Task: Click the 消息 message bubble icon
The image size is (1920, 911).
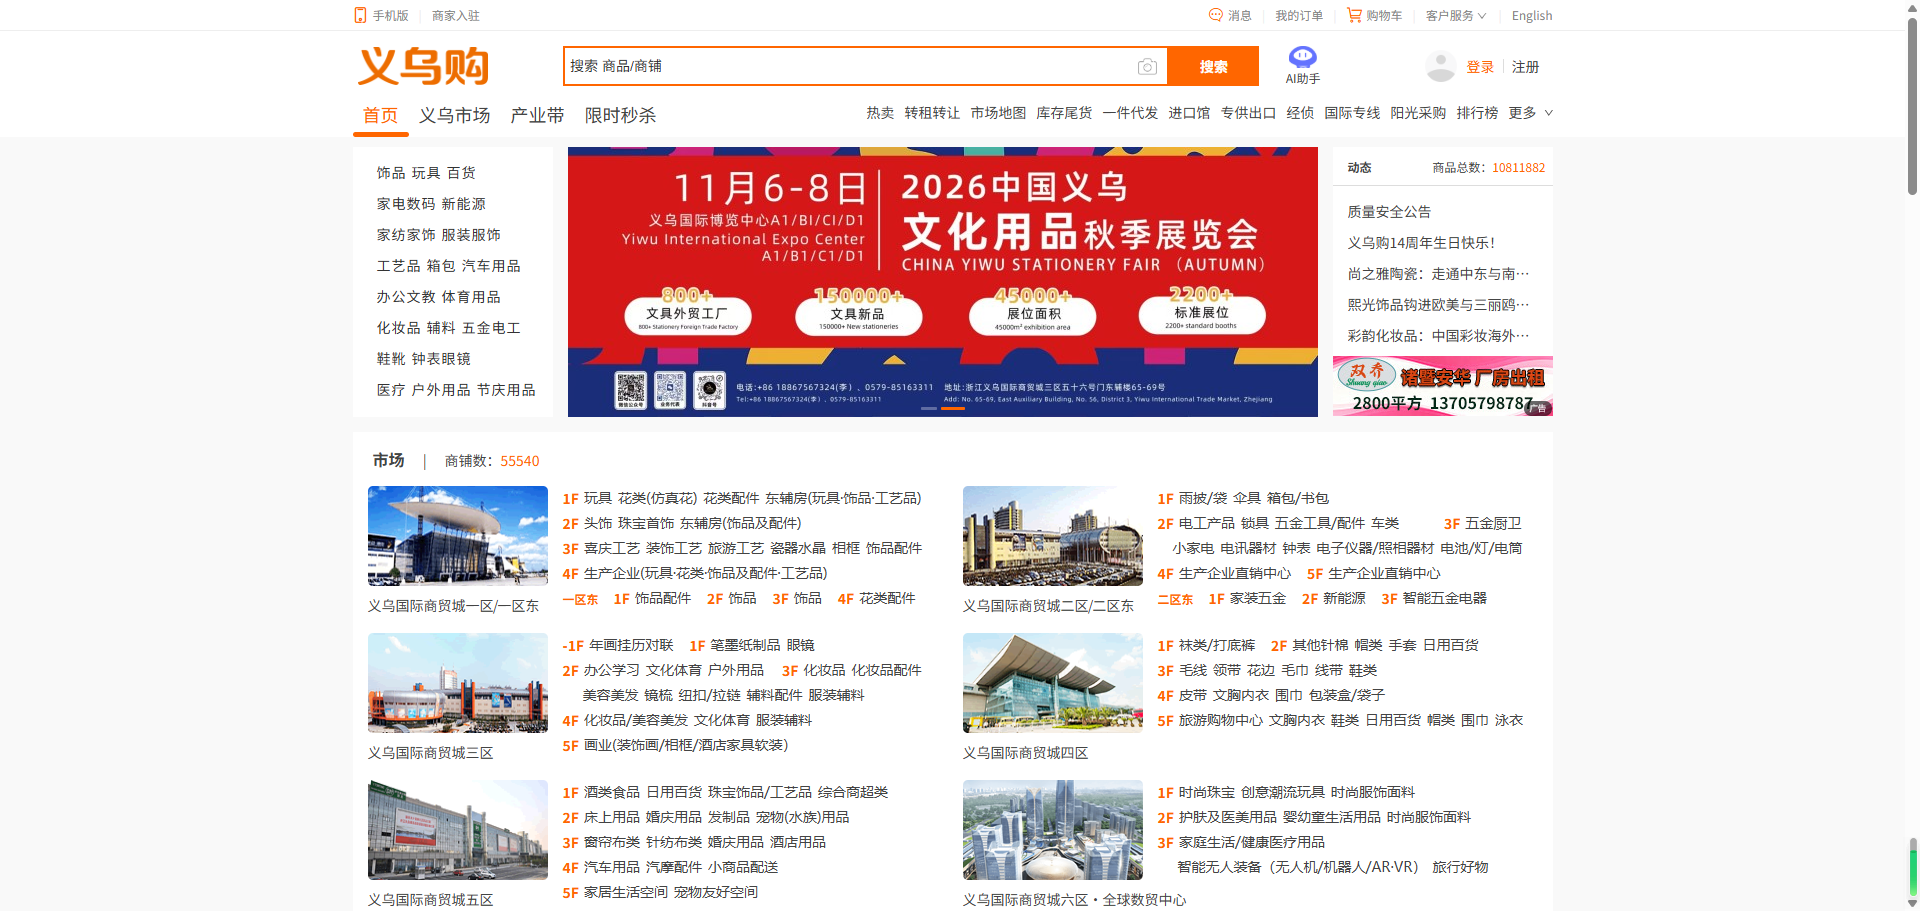Action: [1216, 15]
